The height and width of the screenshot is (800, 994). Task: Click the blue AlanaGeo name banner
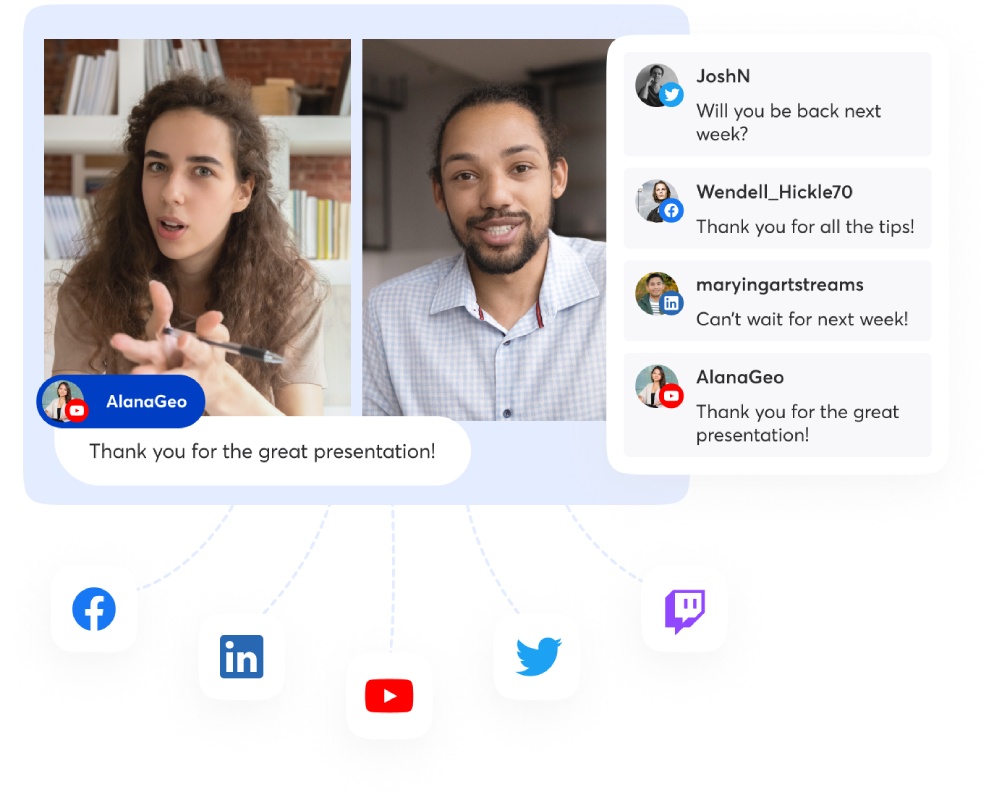pyautogui.click(x=120, y=401)
